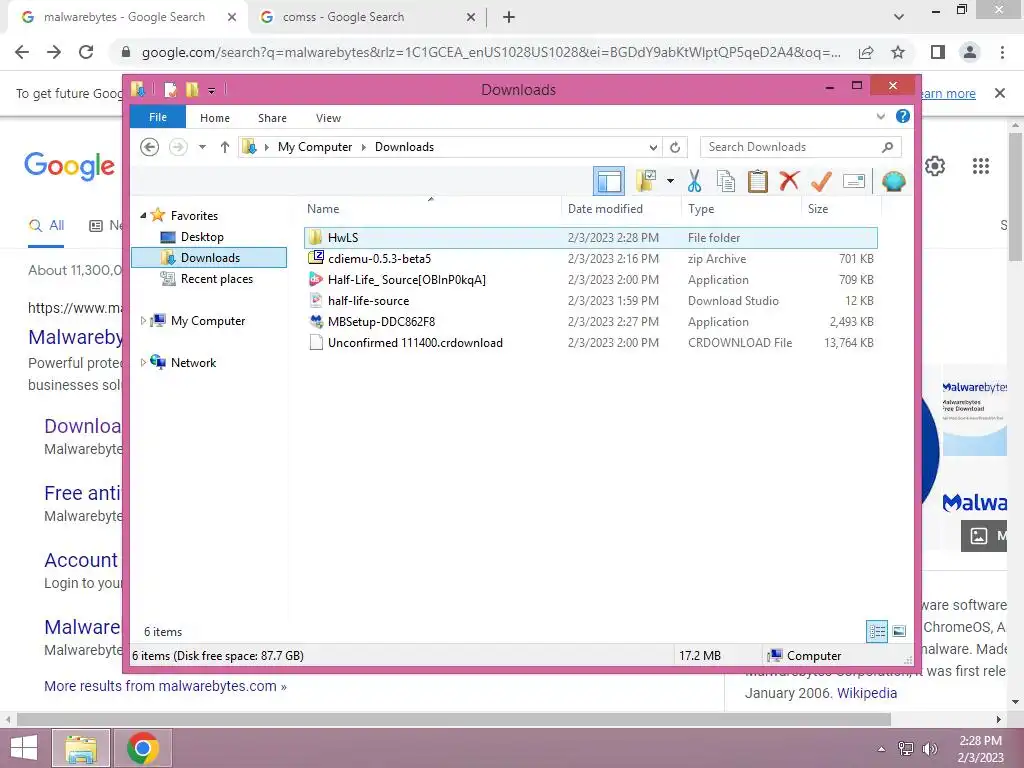Click the Chrome share page icon
Image resolution: width=1024 pixels, height=768 pixels.
866,52
